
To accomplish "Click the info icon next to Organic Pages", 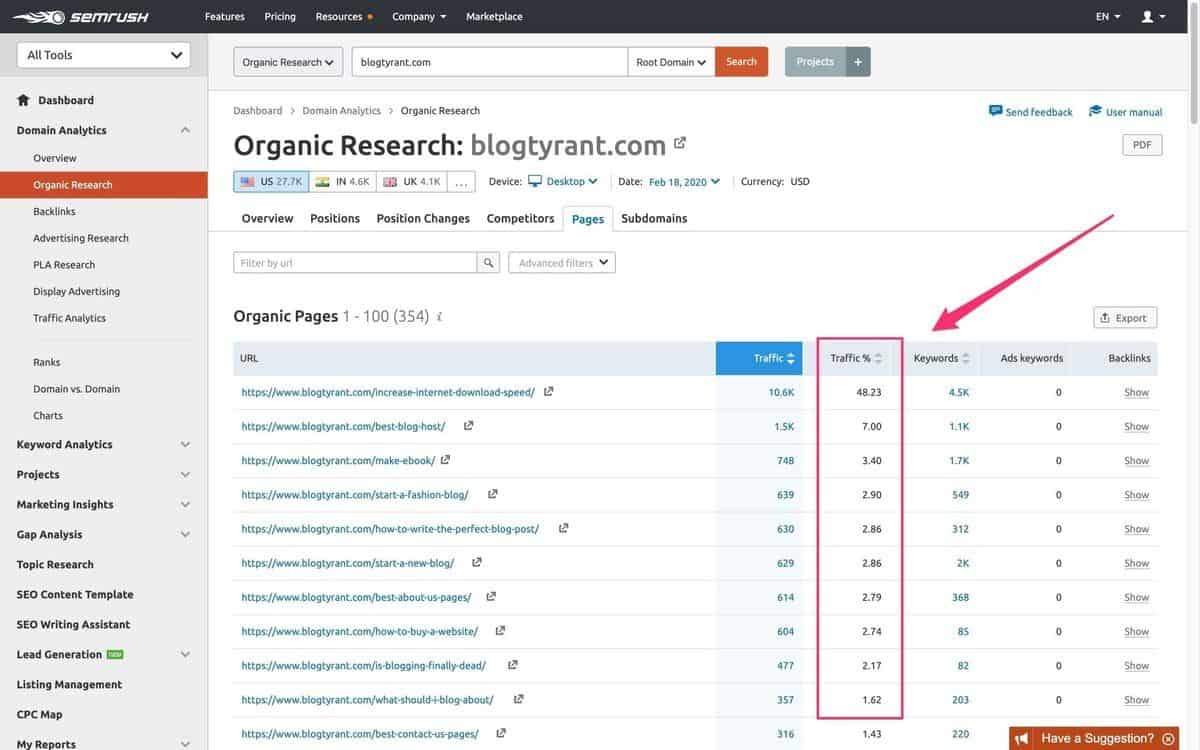I will (440, 317).
